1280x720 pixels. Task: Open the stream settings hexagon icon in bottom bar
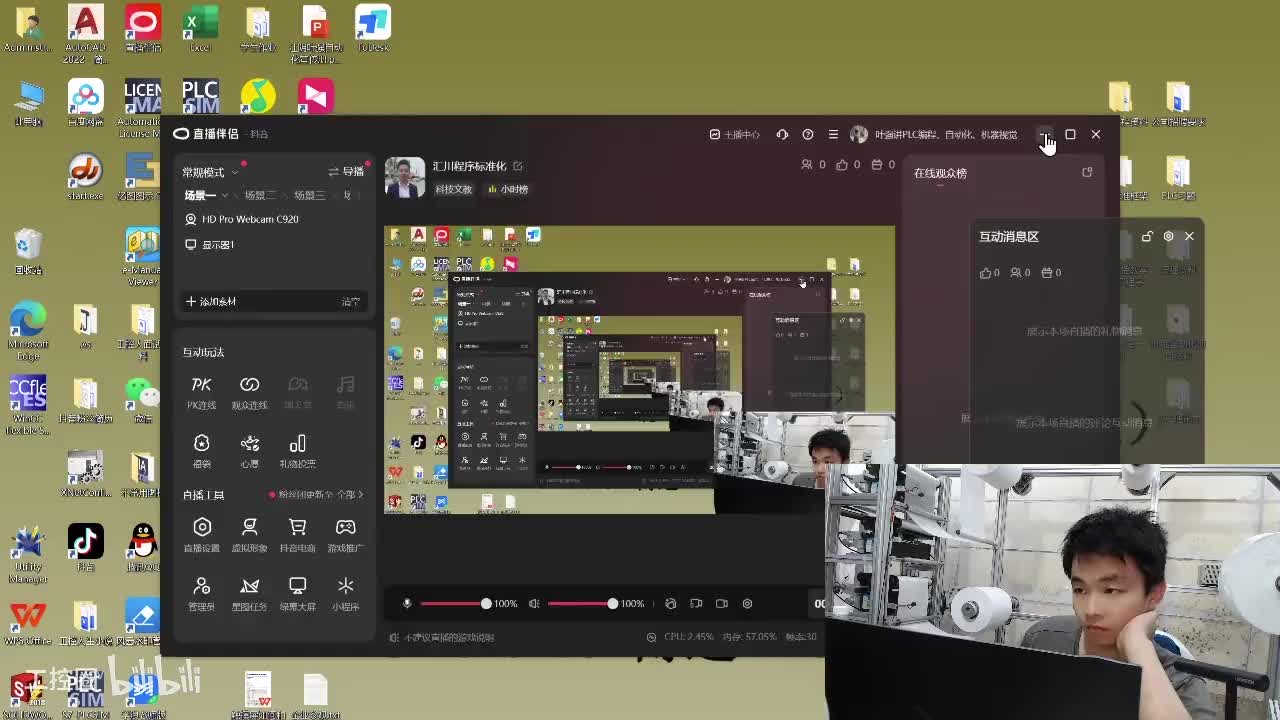[747, 603]
